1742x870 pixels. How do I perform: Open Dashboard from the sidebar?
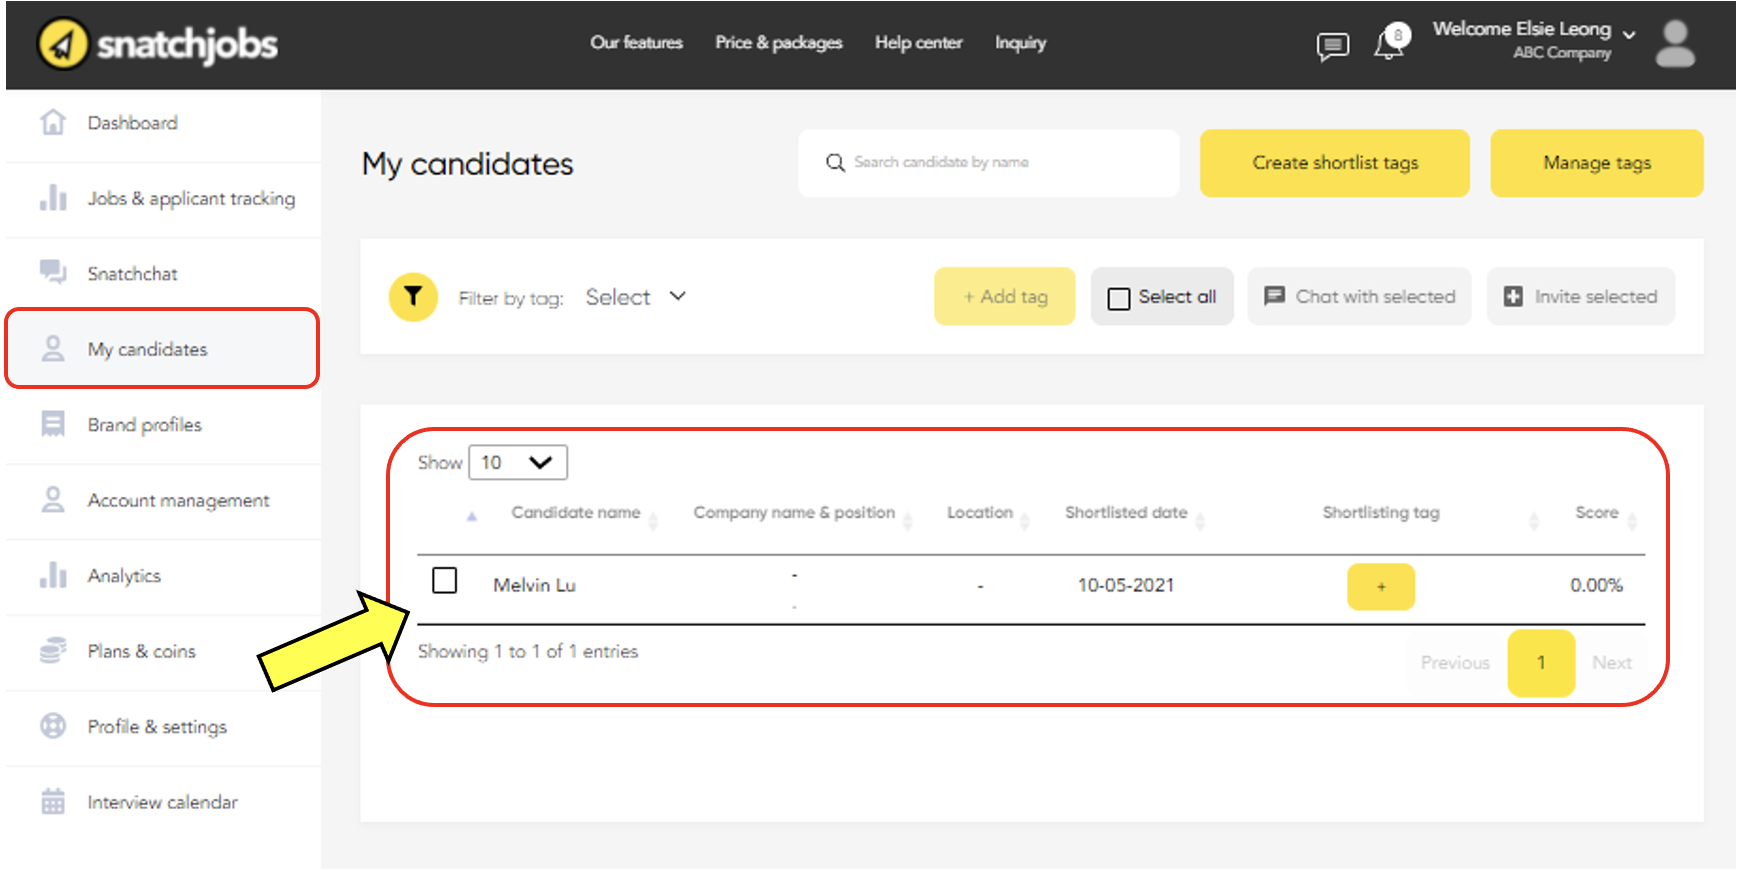click(132, 123)
